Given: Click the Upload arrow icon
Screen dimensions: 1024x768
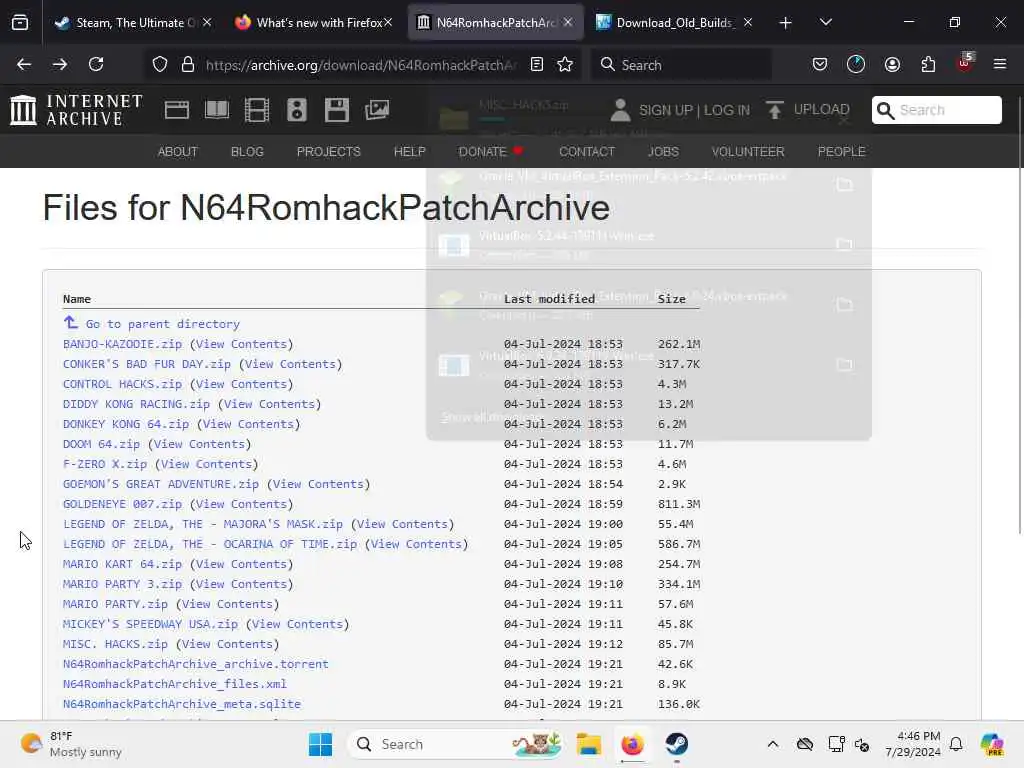Looking at the screenshot, I should click(775, 110).
